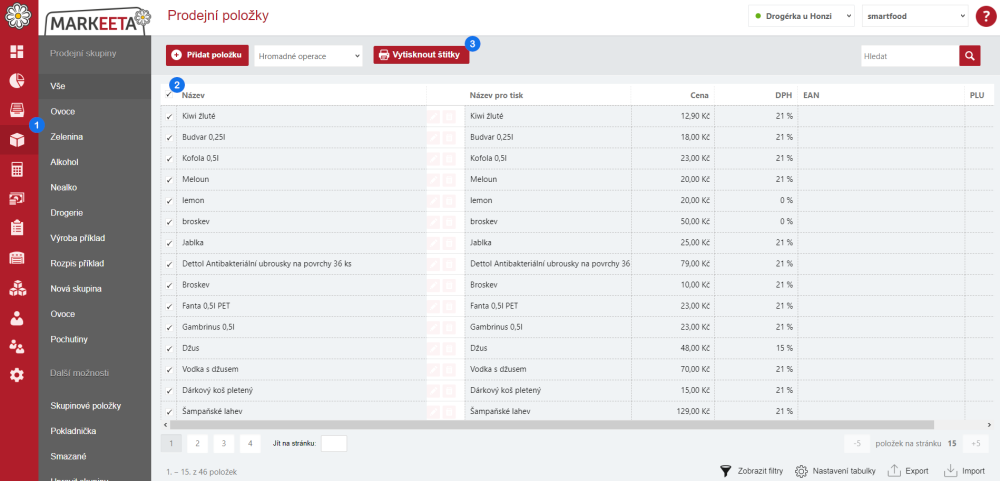1000x481 pixels.
Task: Click the cash drawer icon in sidebar
Action: click(17, 110)
